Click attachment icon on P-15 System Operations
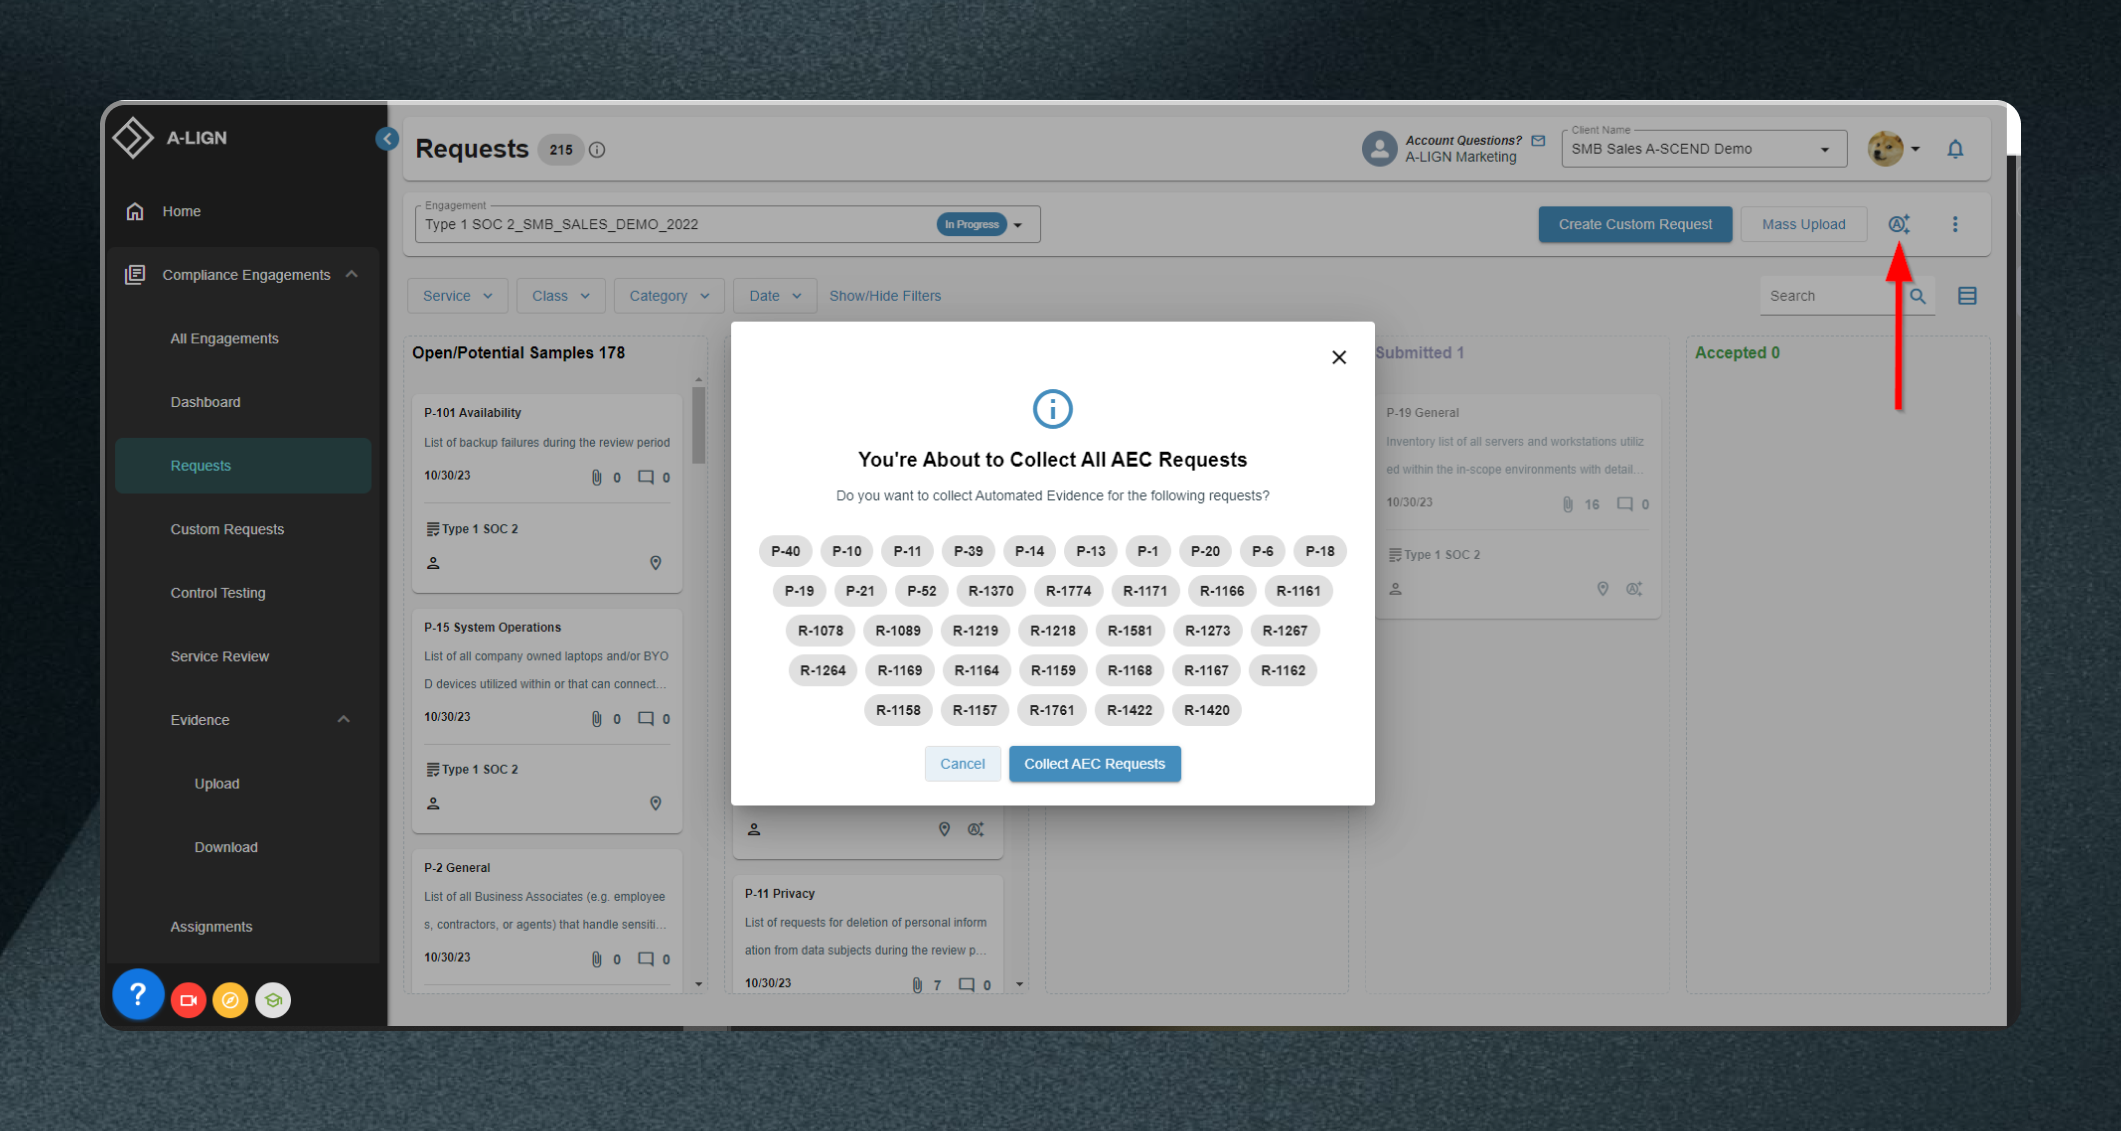Screen dimensions: 2121x1131 (597, 719)
